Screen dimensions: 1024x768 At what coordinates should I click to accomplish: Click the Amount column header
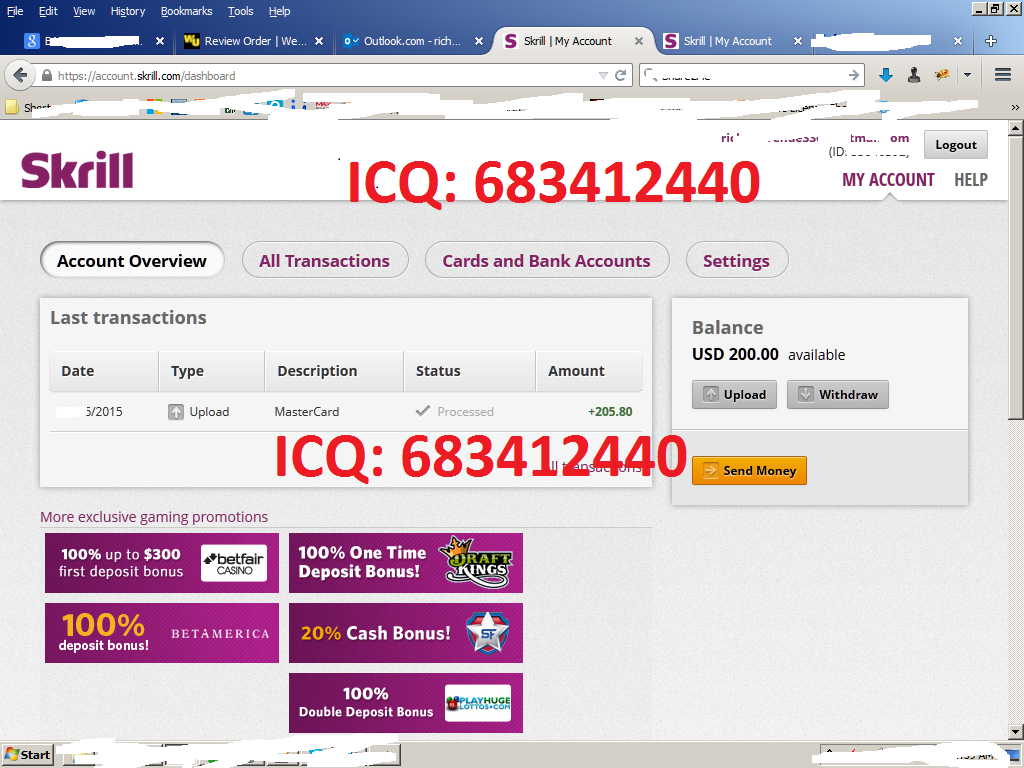click(589, 371)
